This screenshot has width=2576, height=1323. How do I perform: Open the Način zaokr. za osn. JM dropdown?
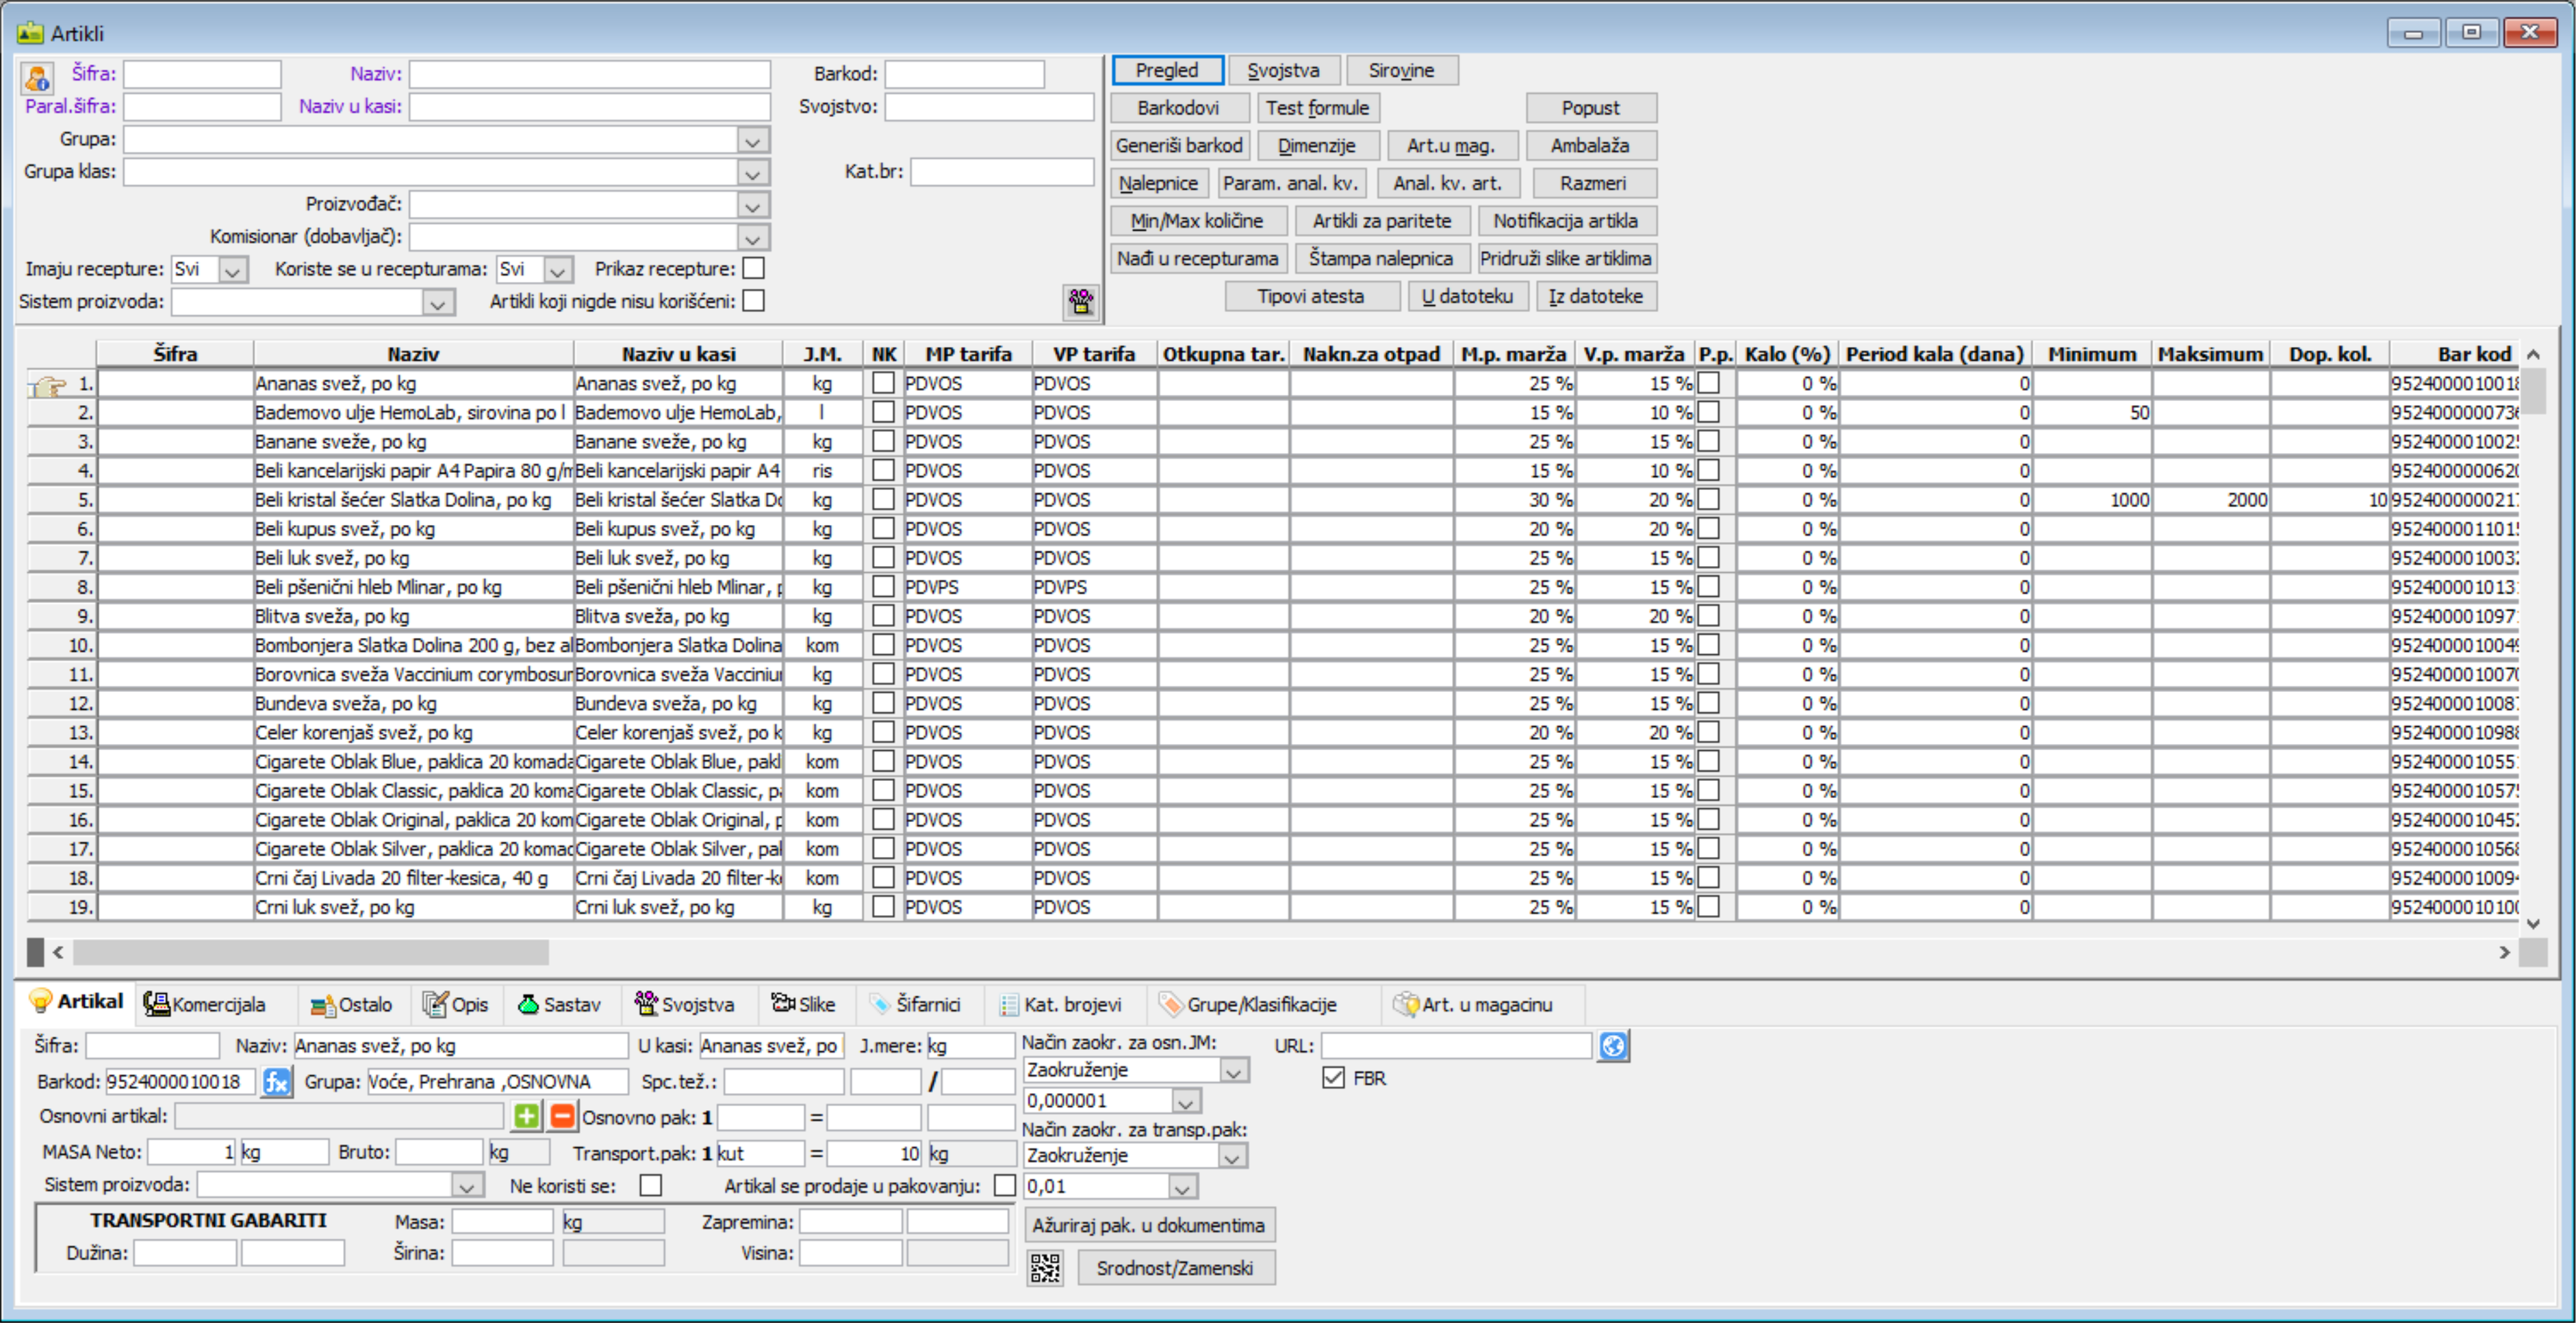coord(1234,1071)
